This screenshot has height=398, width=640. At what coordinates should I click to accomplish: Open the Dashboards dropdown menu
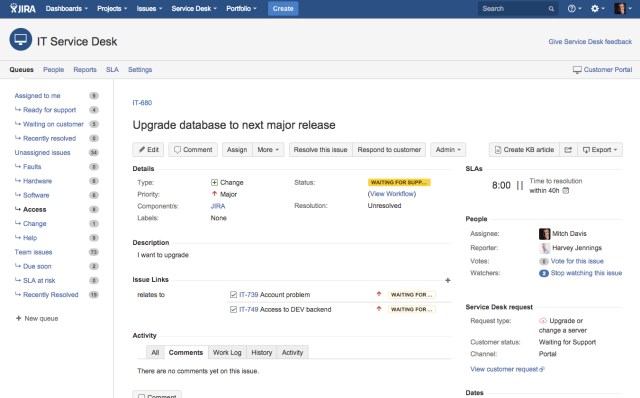coord(67,9)
